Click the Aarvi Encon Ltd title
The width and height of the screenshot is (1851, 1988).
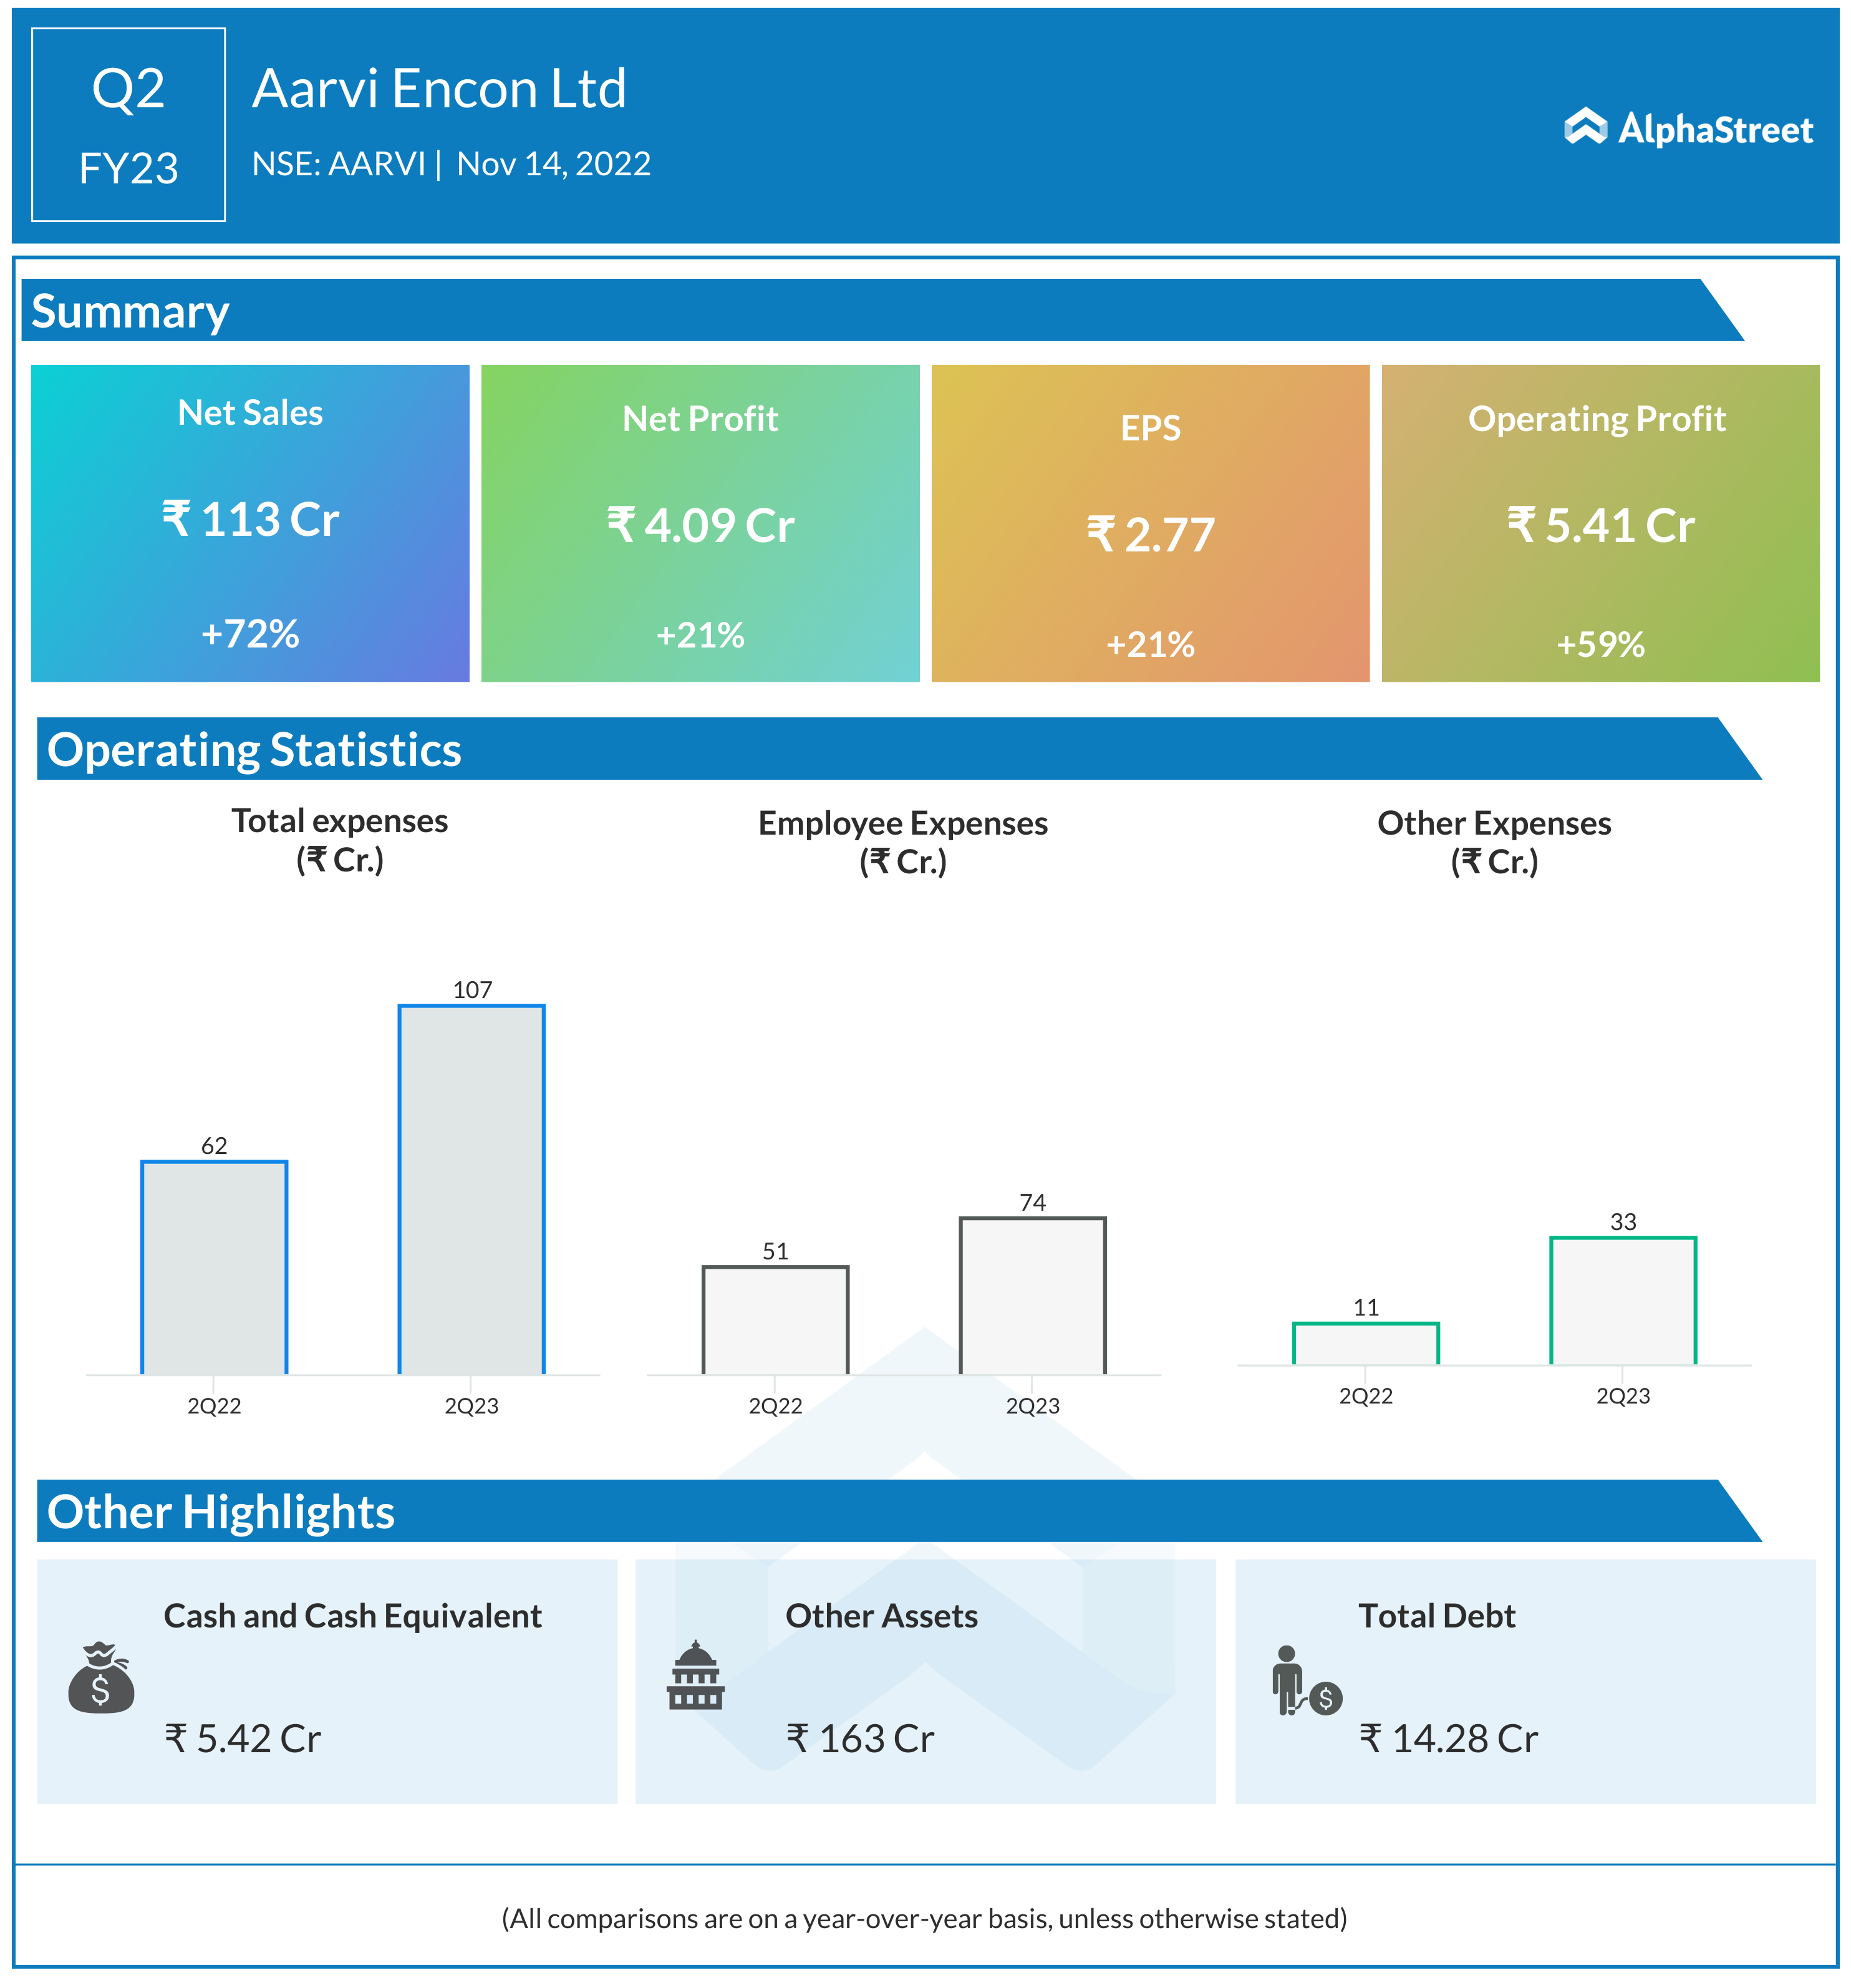coord(439,89)
